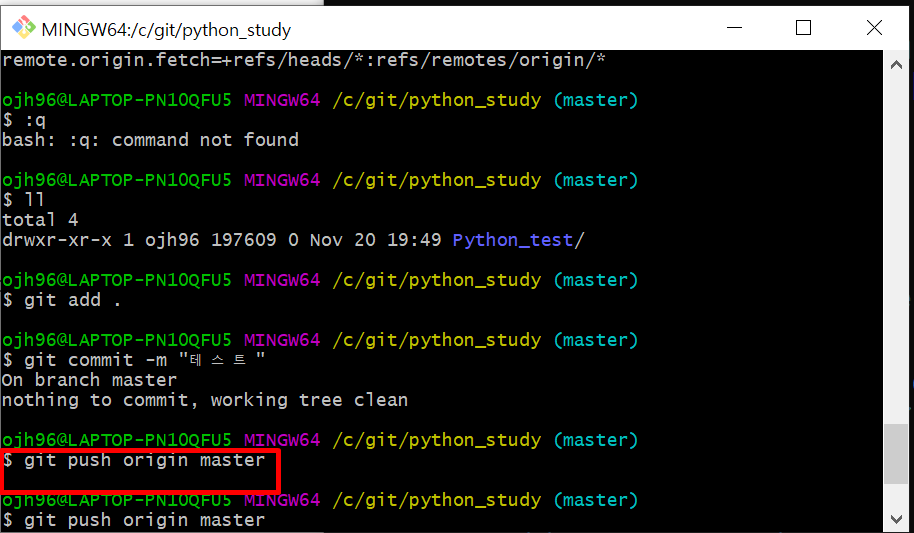Viewport: 914px width, 533px height.
Task: Click the 'Nov 20 19:49' timestamp
Action: [x=375, y=240]
